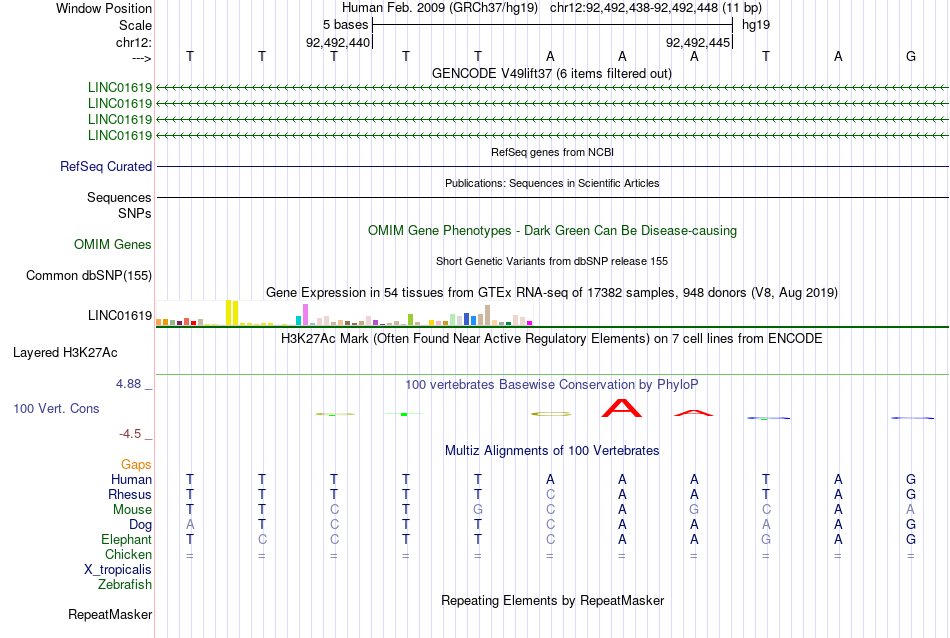Open "100 vertebrates Basewise Conservation by PhyloP" title

(x=551, y=384)
